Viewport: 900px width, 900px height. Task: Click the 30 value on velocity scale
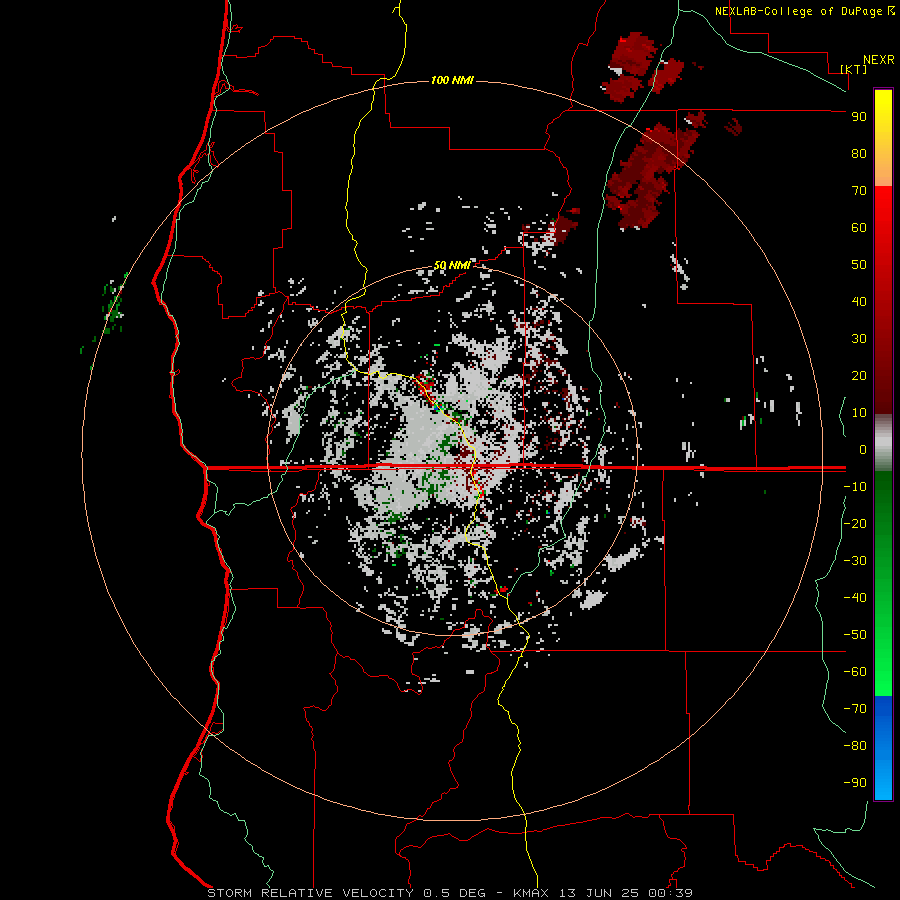859,339
